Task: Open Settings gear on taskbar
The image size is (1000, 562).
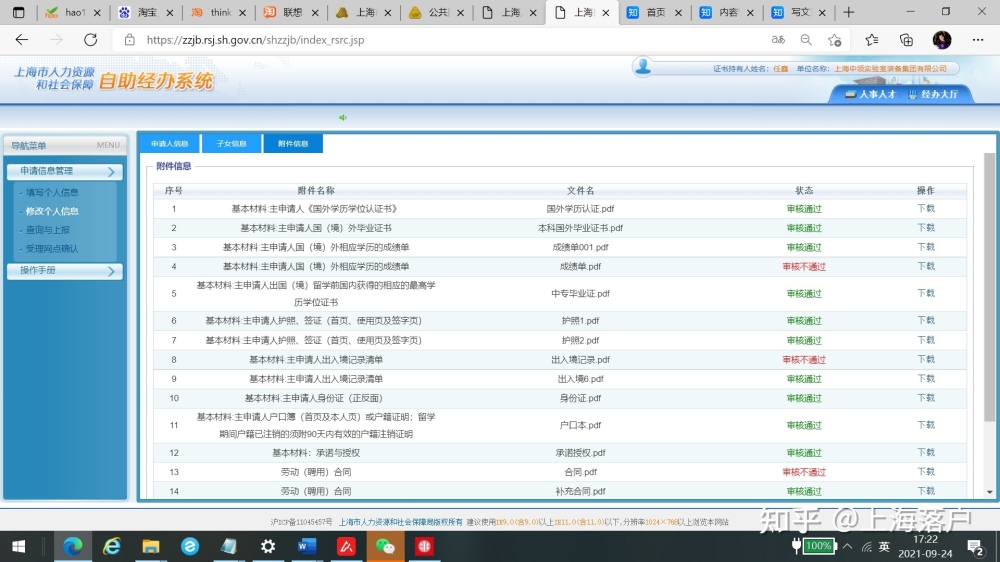Action: click(268, 546)
